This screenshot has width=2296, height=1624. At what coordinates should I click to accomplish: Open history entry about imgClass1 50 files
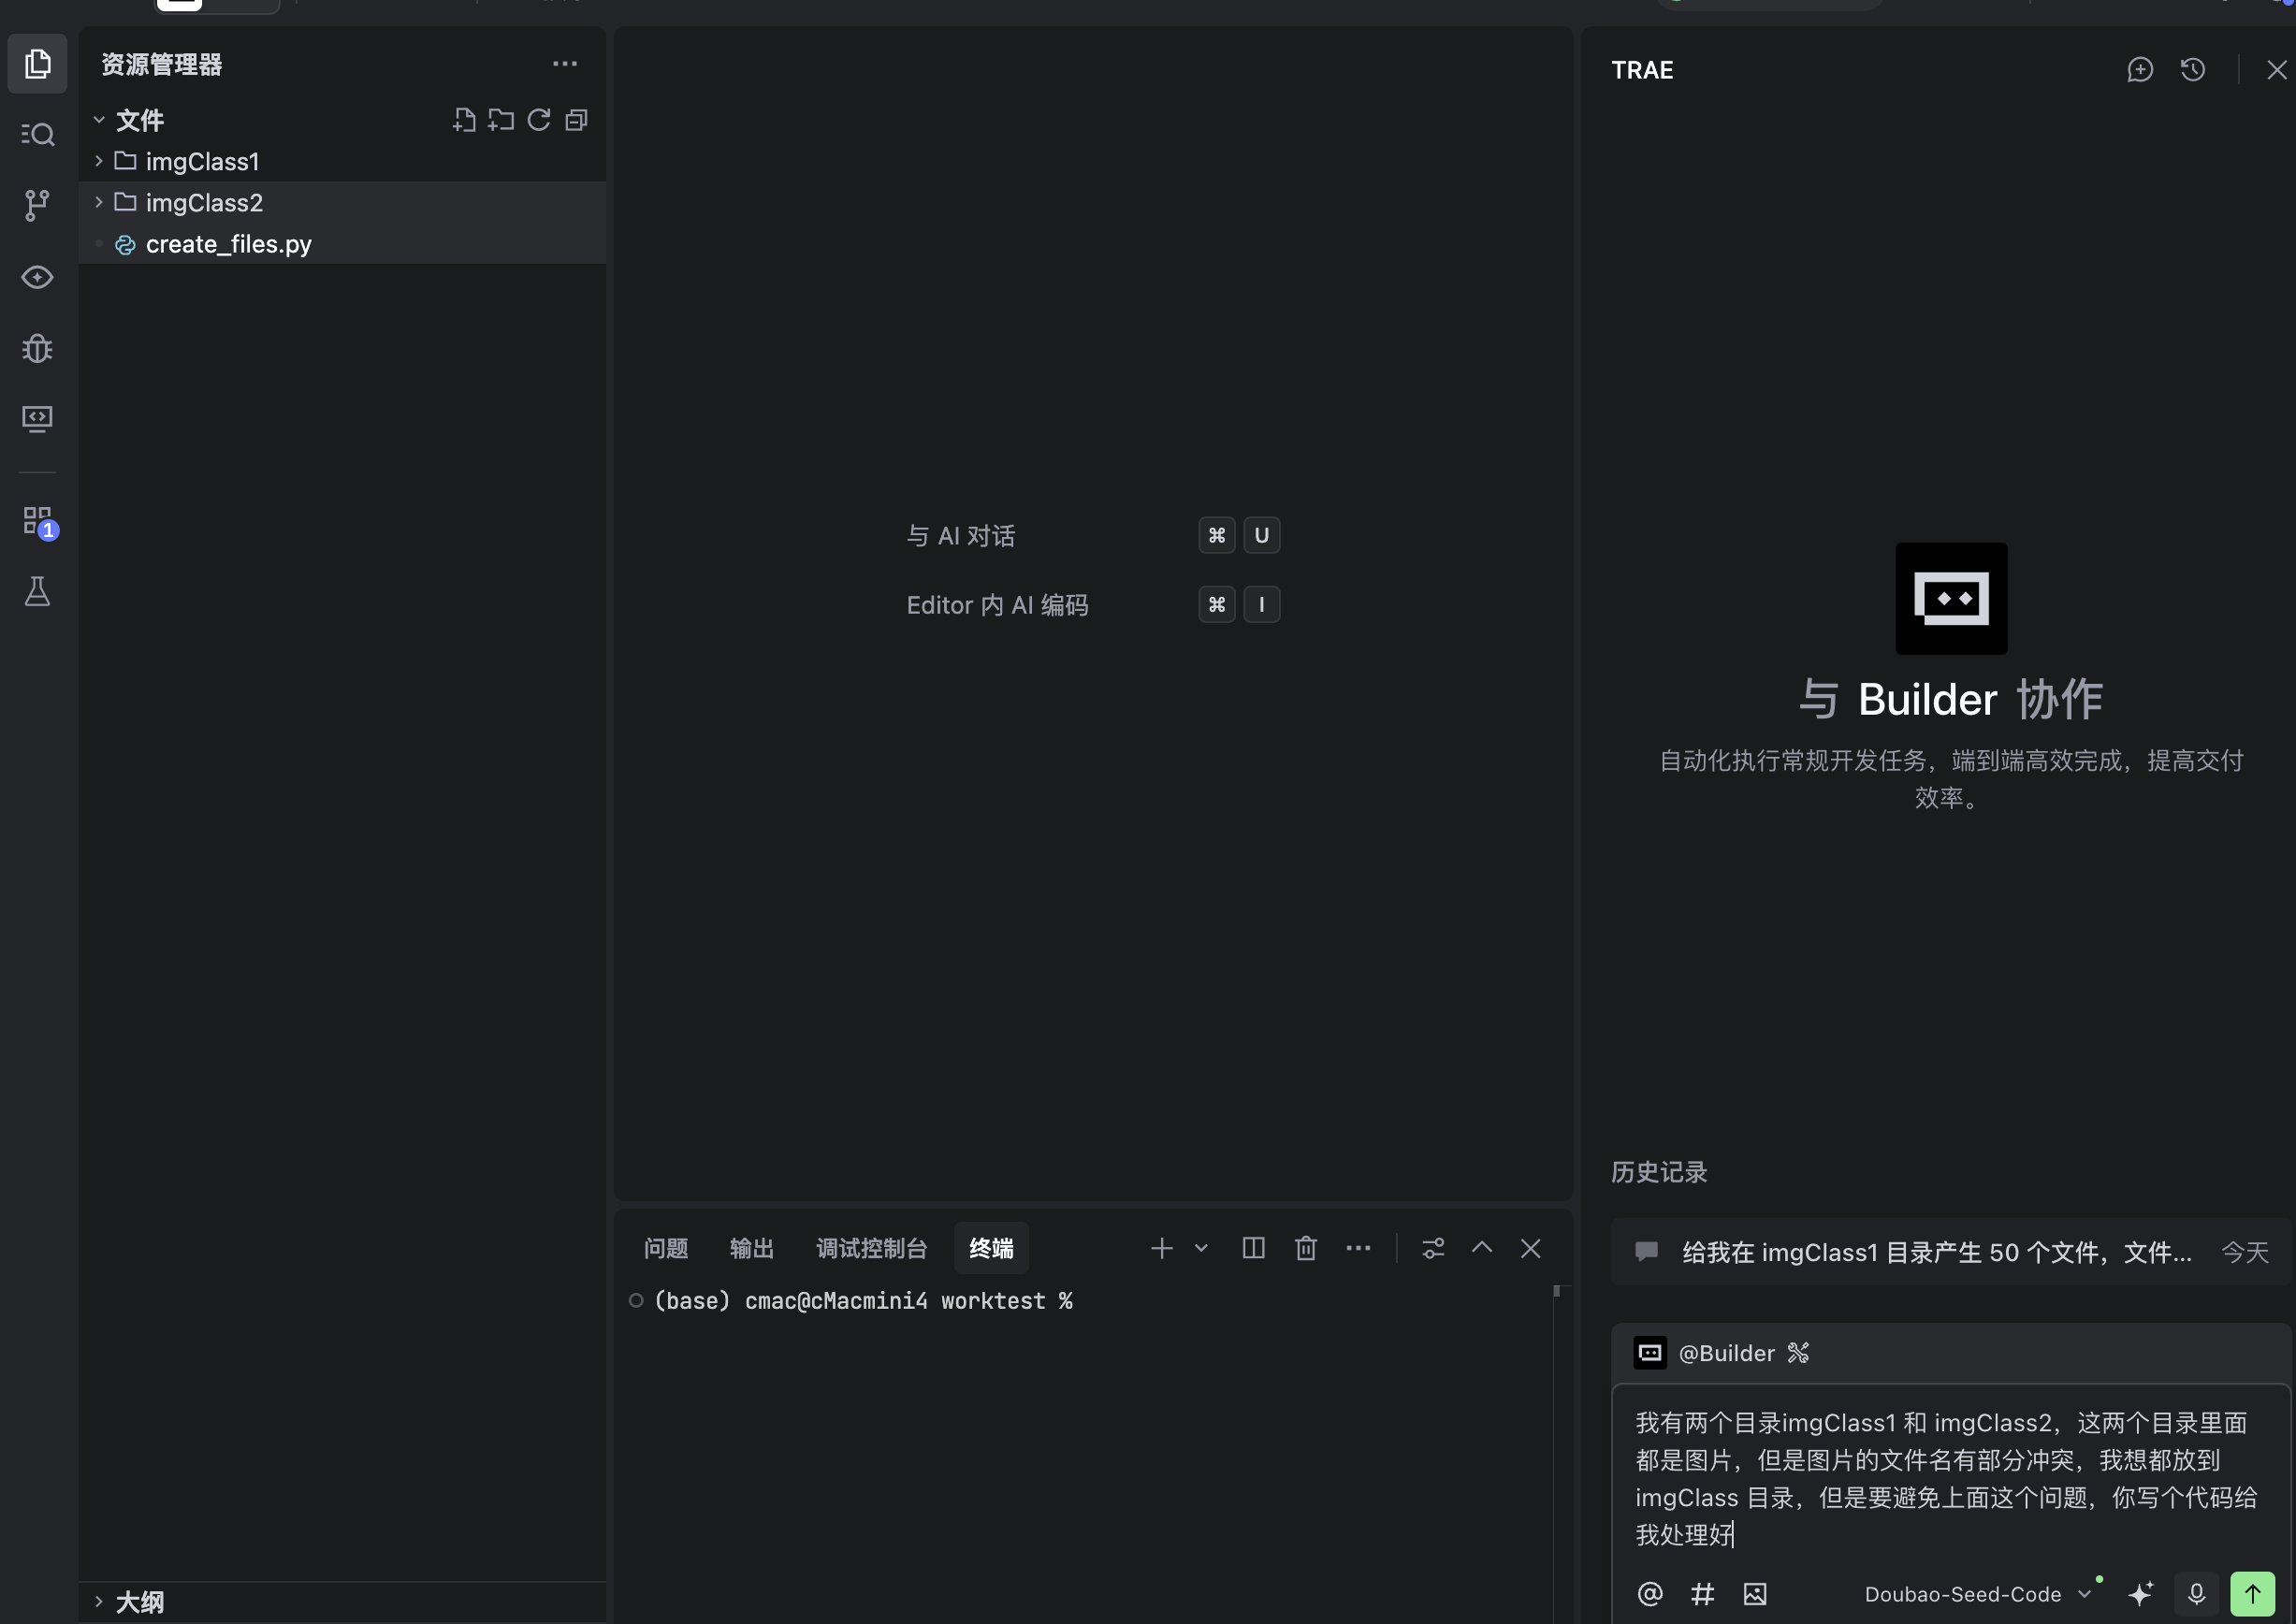1935,1252
